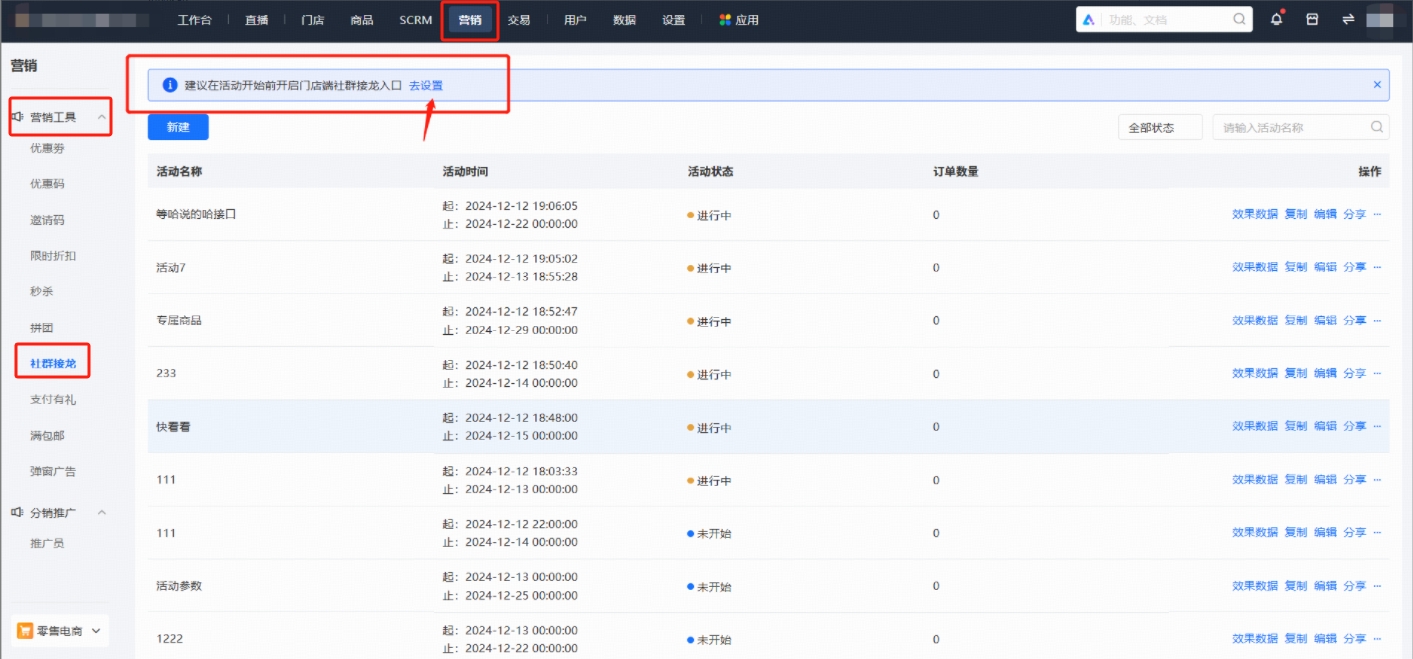Open 效果数据 for activity 快看看
1413x659 pixels.
pos(1253,425)
